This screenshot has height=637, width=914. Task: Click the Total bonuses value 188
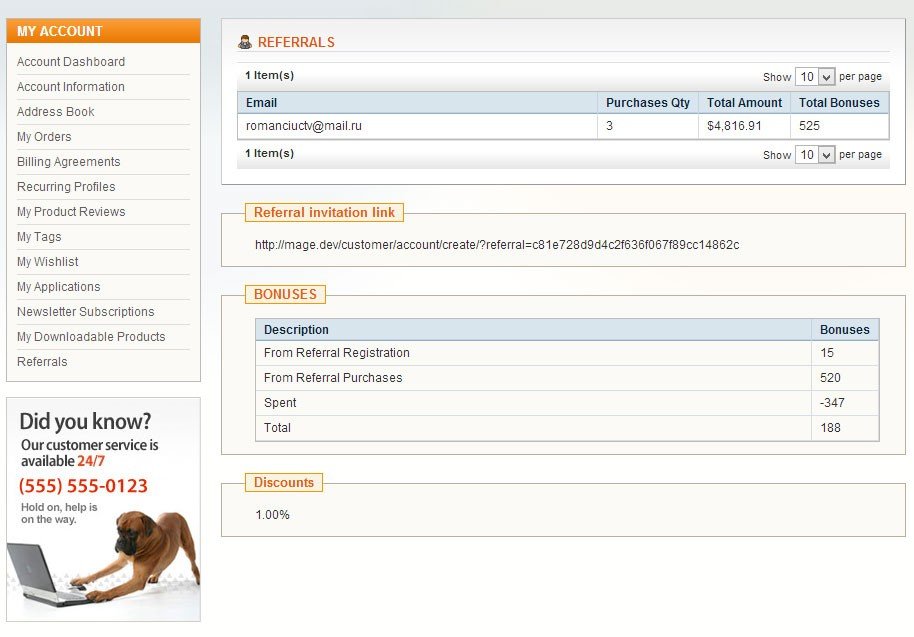[x=830, y=428]
